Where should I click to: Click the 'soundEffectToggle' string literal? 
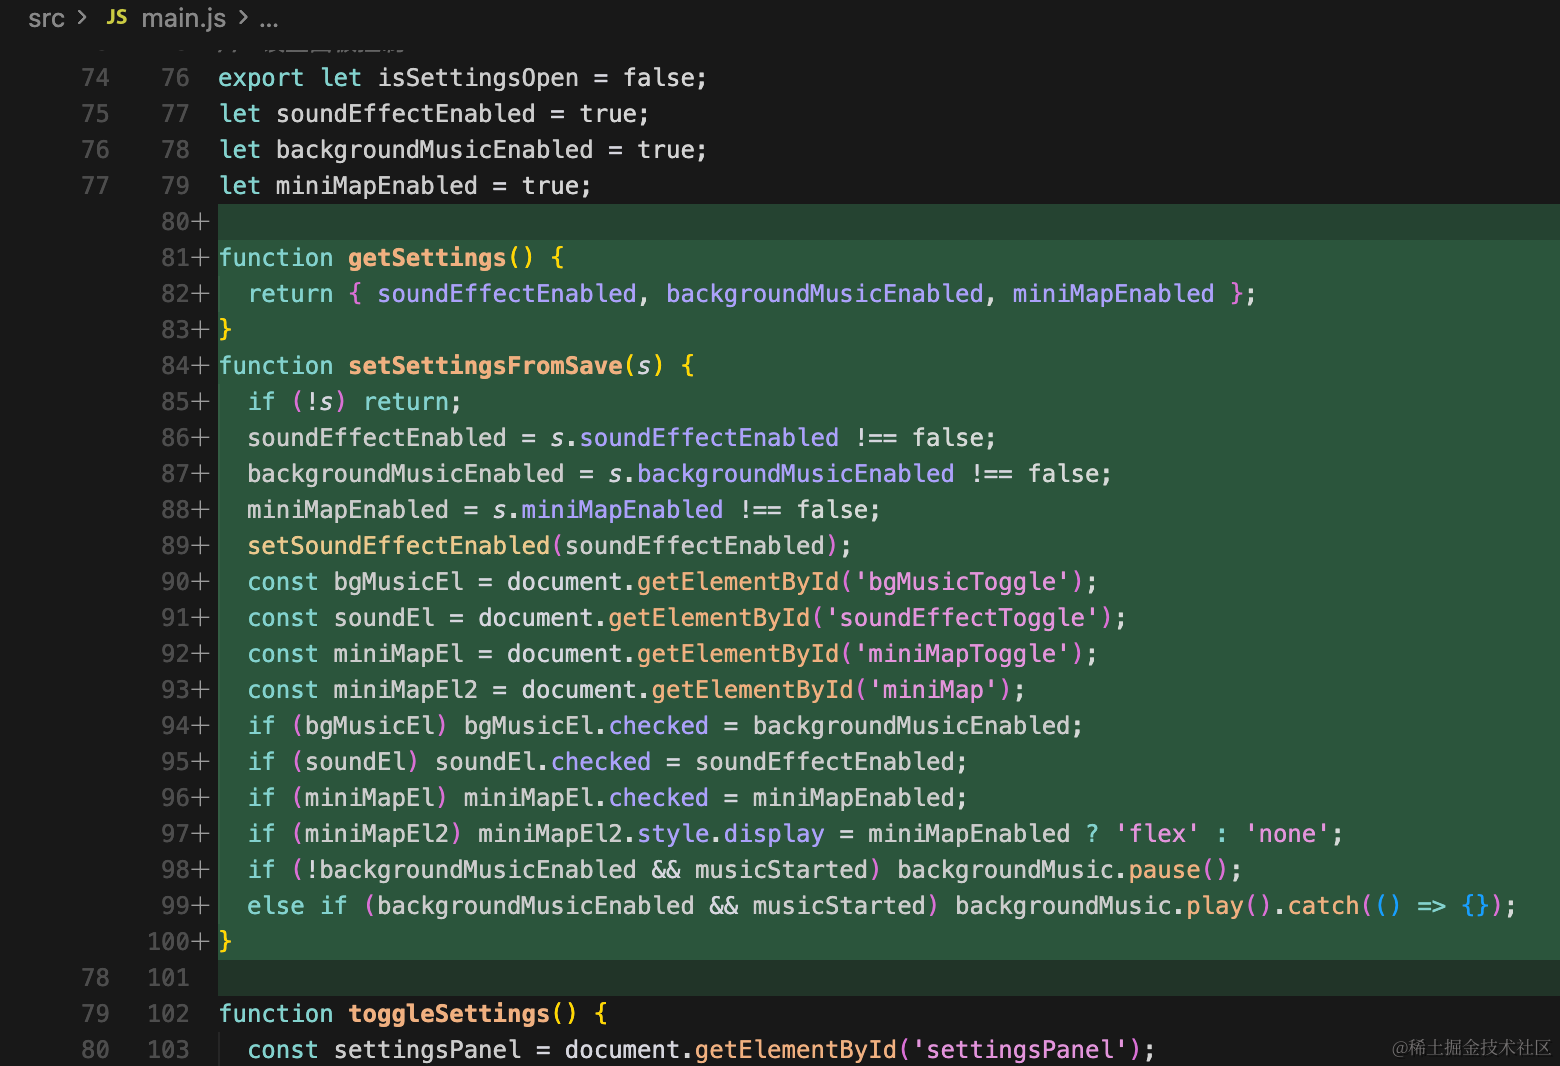(962, 618)
